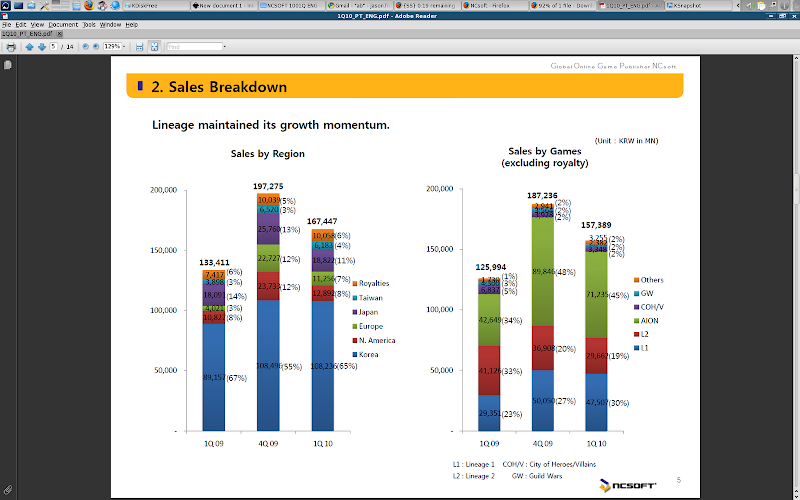
Task: Go to next page with down arrow
Action: 42,47
